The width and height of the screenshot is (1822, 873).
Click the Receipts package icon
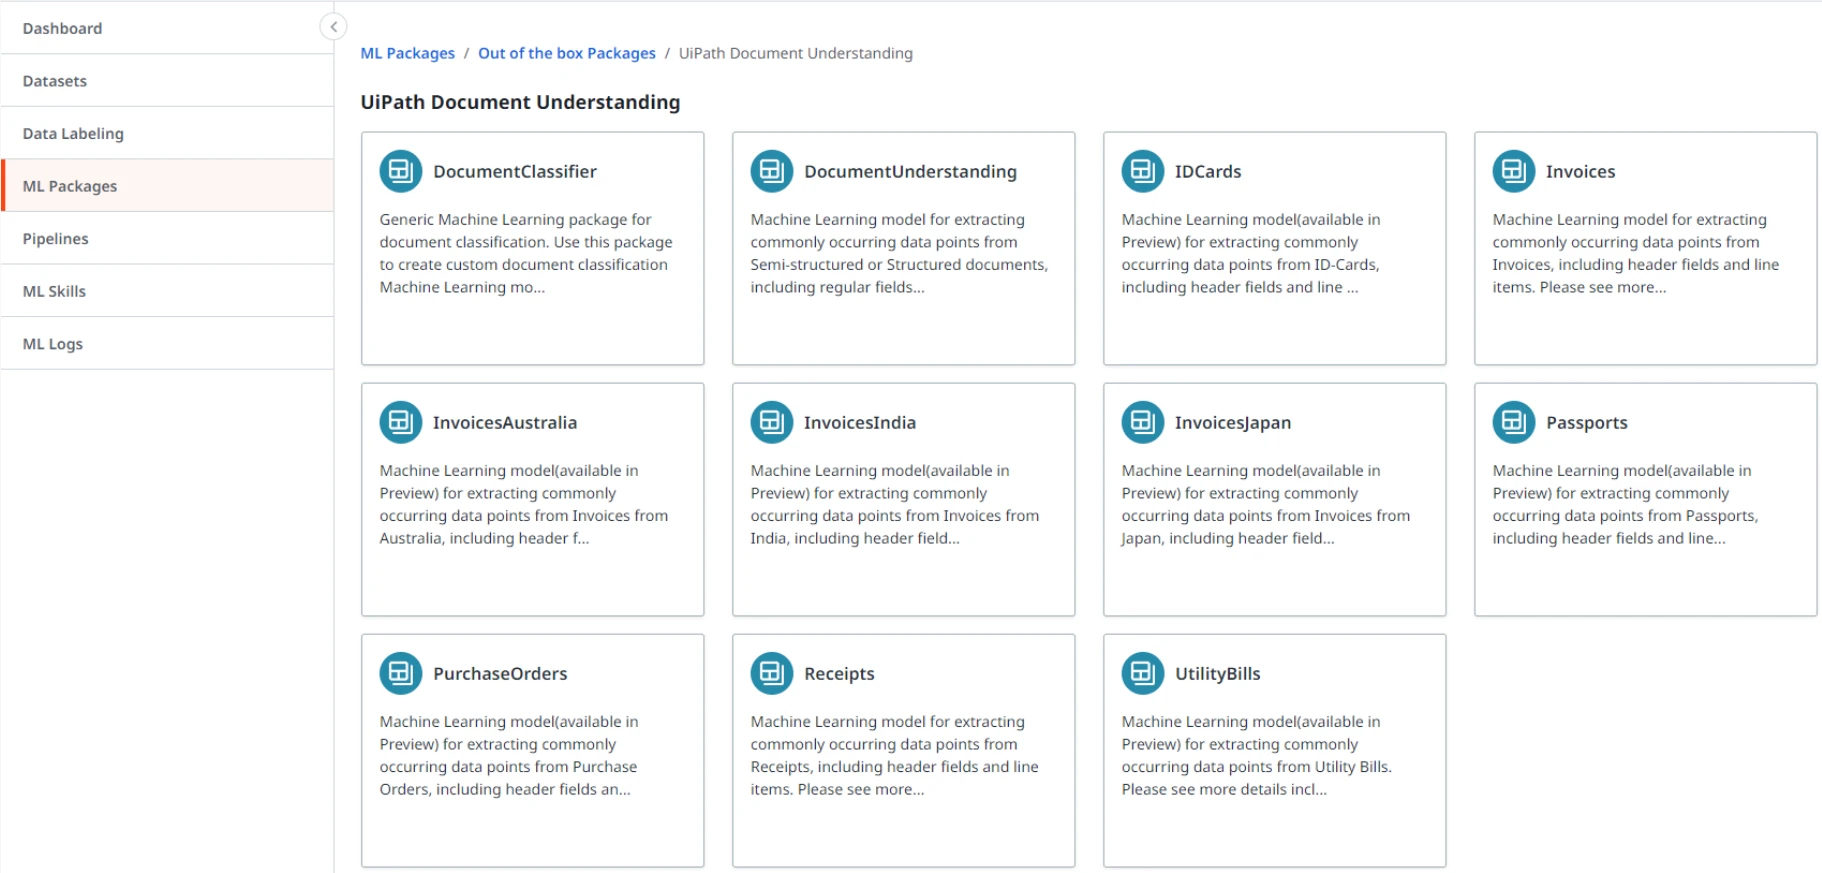(772, 673)
